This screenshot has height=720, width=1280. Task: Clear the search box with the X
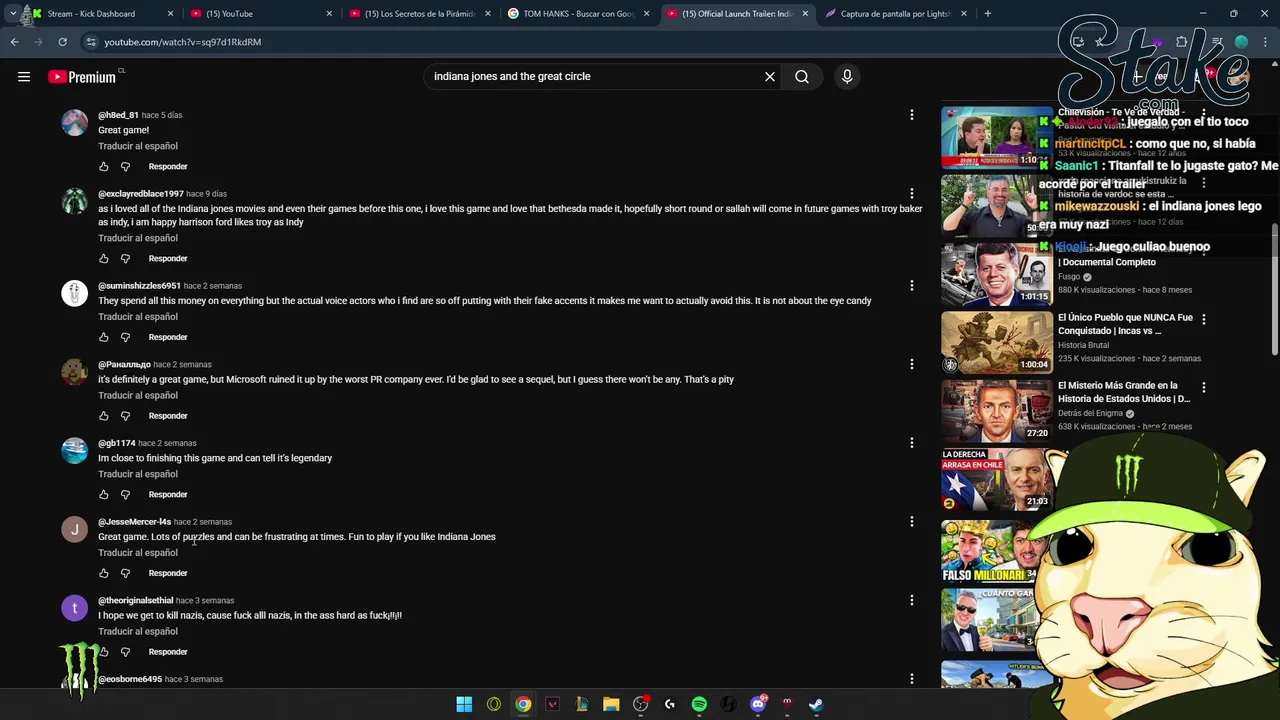point(770,76)
